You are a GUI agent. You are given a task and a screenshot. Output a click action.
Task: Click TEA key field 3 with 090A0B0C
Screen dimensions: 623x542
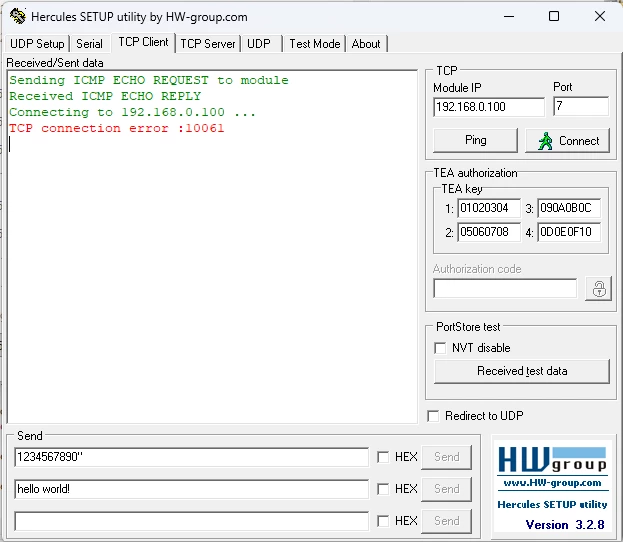[x=569, y=208]
